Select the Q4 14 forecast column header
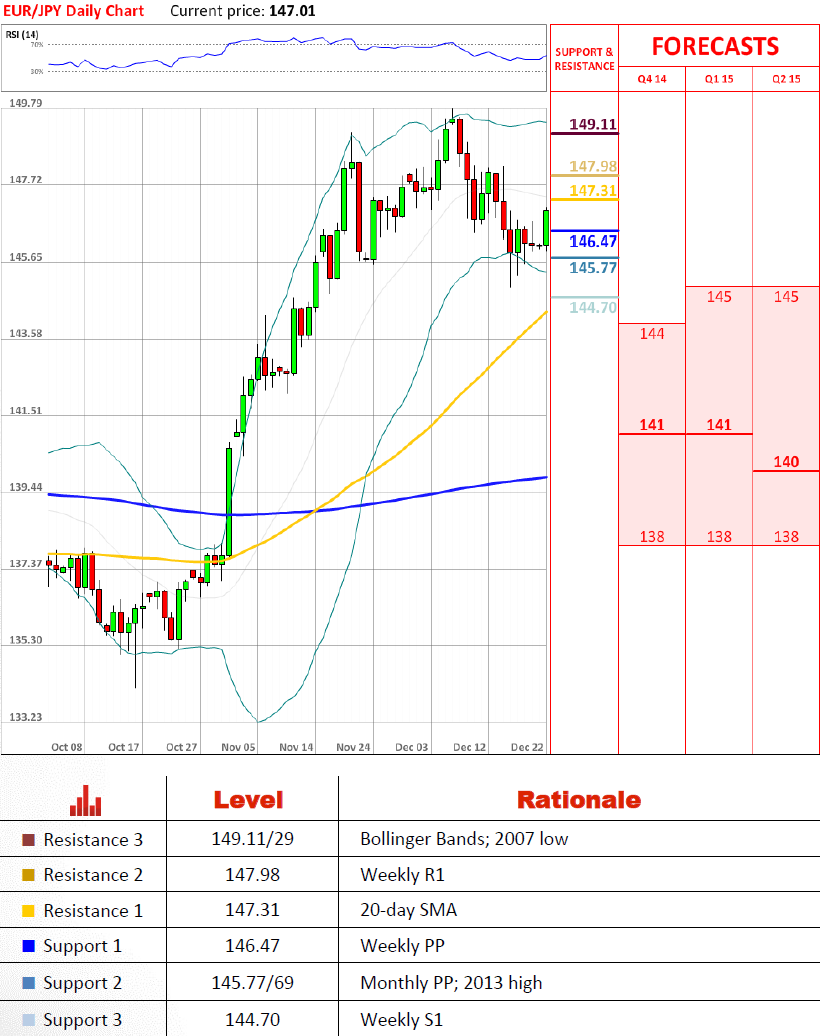820x1036 pixels. tap(652, 79)
